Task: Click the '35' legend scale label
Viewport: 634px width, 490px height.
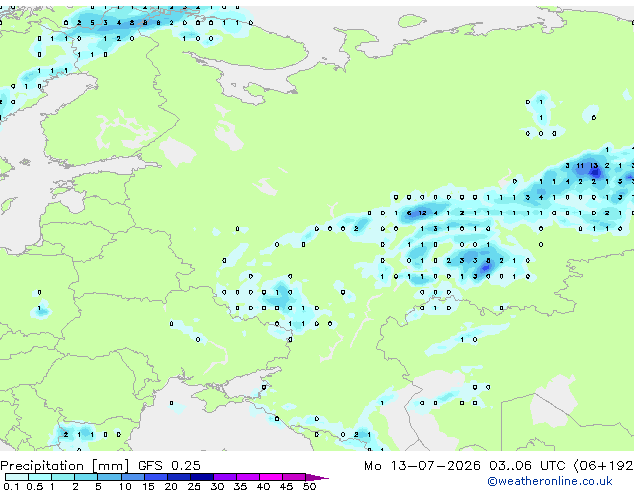Action: point(240,486)
